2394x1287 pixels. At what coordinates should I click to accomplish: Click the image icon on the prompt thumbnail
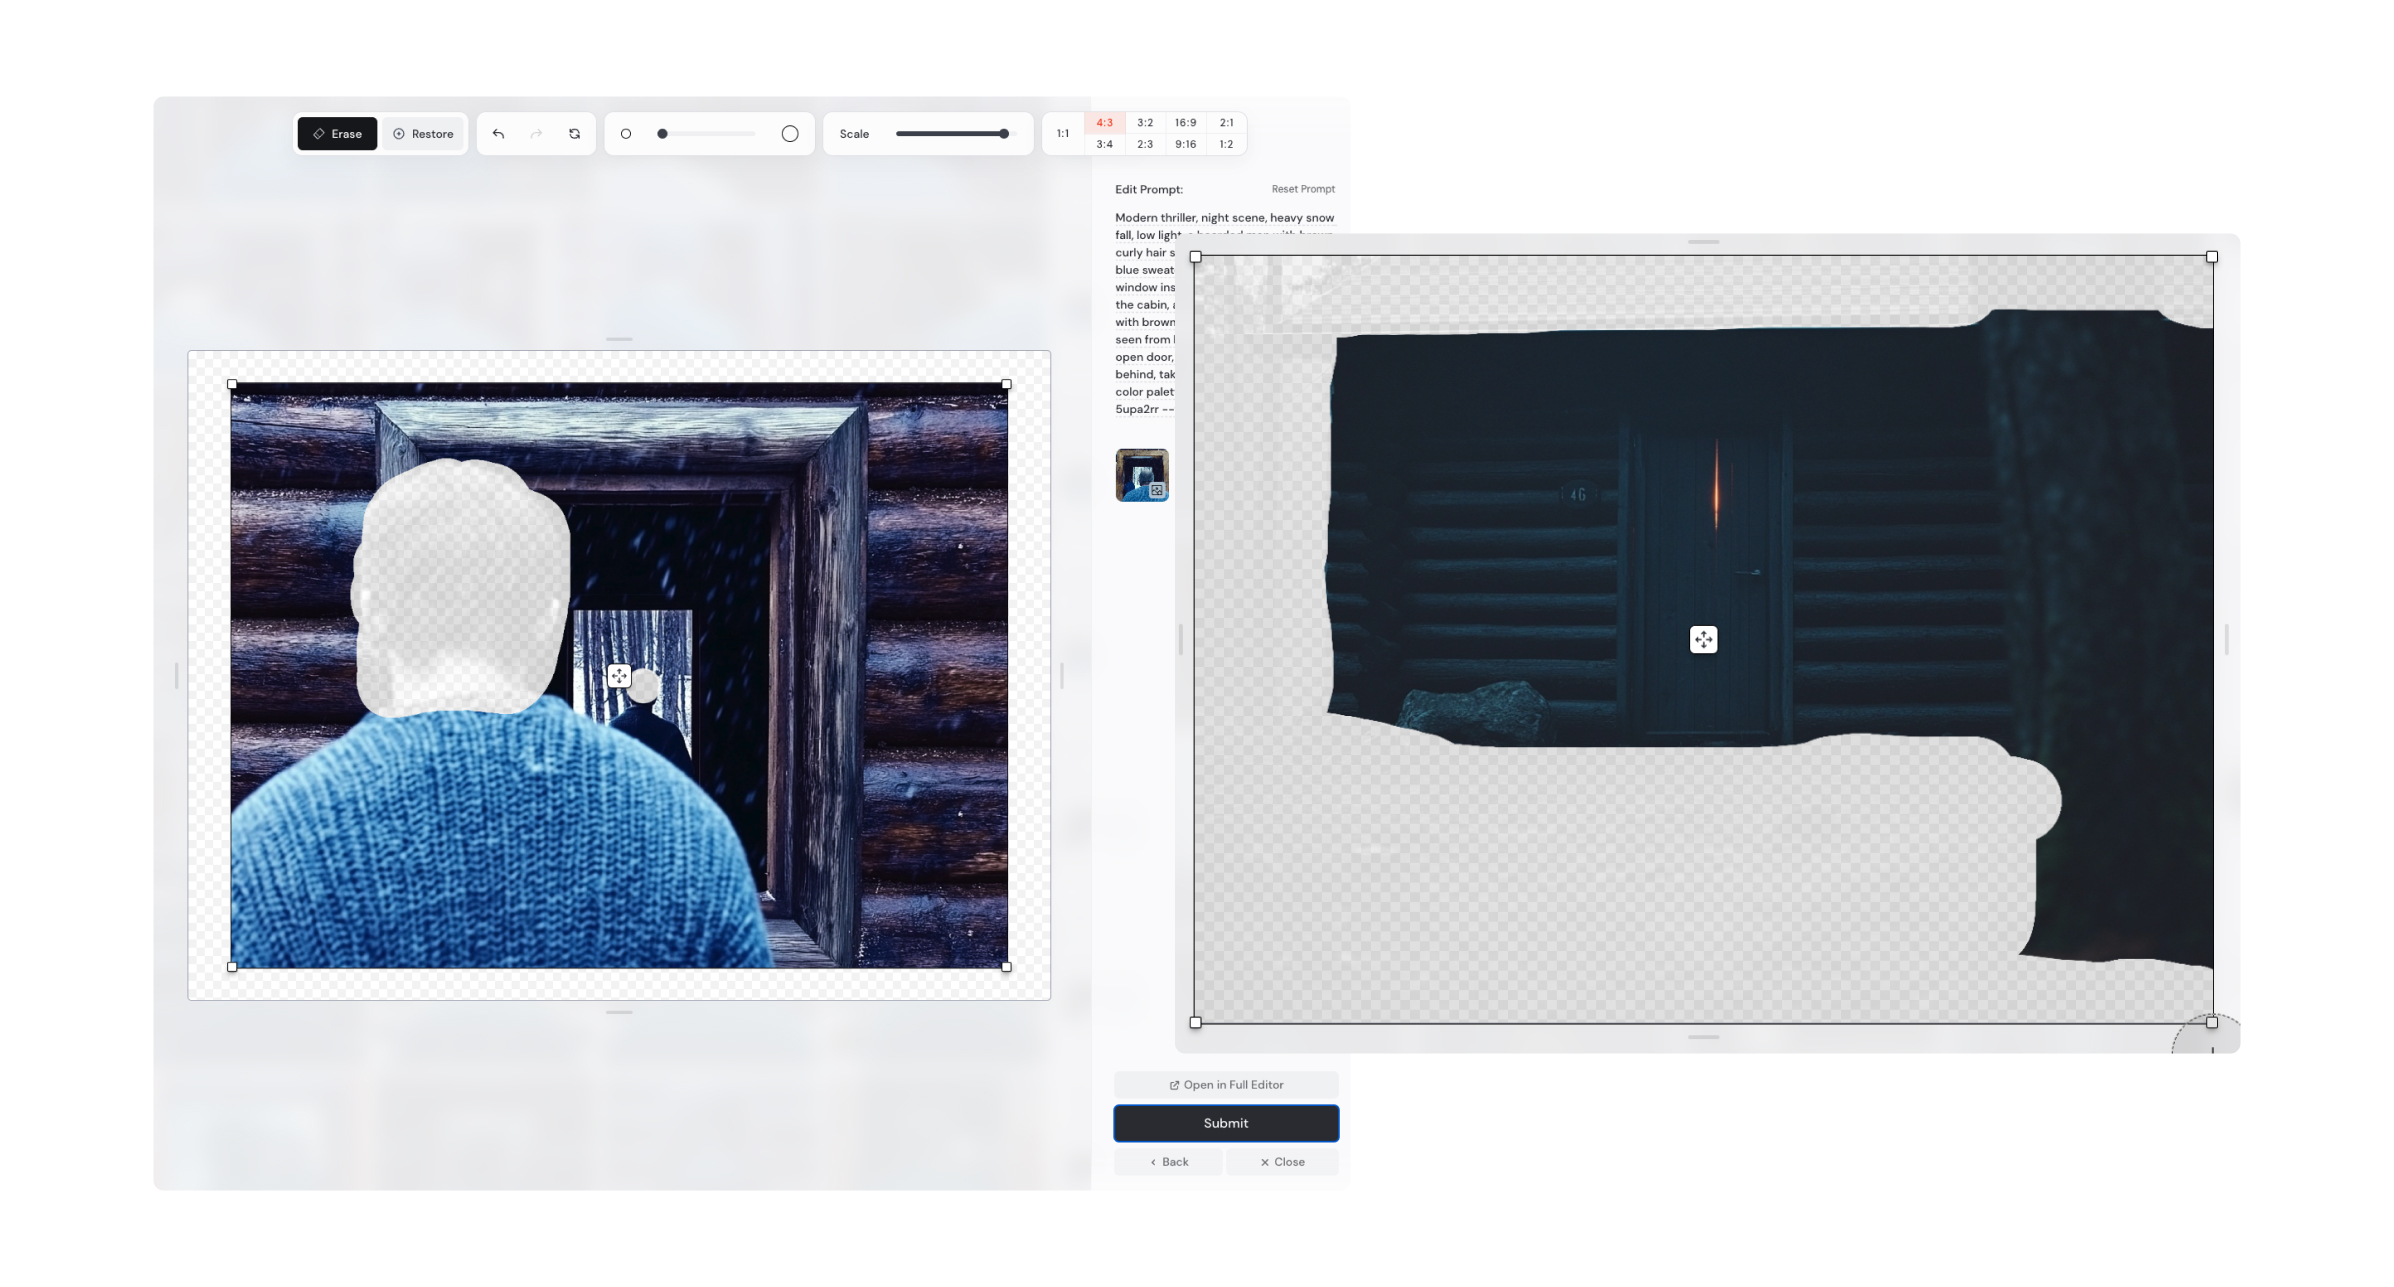[x=1157, y=491]
